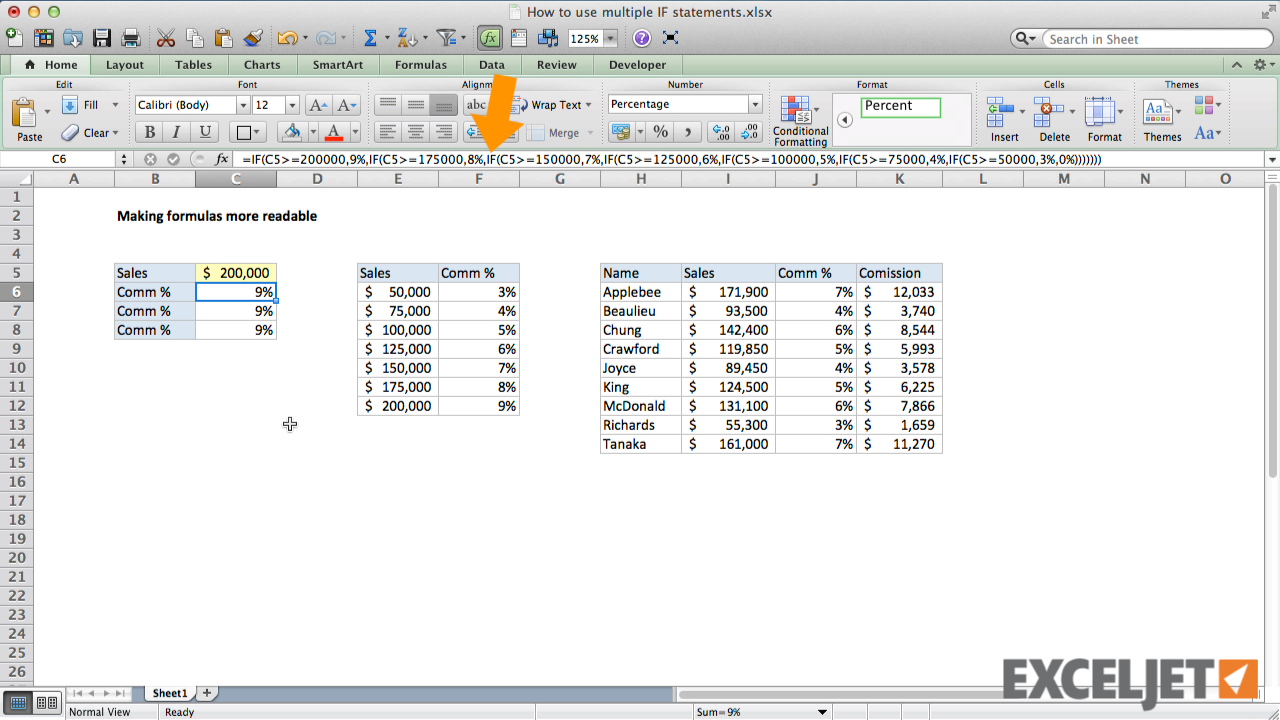Open Excel Help with the purple question mark
This screenshot has width=1280, height=720.
click(x=642, y=38)
